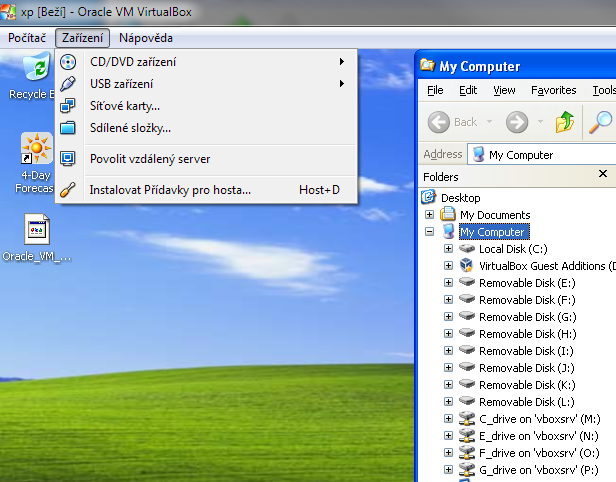Select Local Disk (C:)
This screenshot has height=482, width=616.
point(513,249)
